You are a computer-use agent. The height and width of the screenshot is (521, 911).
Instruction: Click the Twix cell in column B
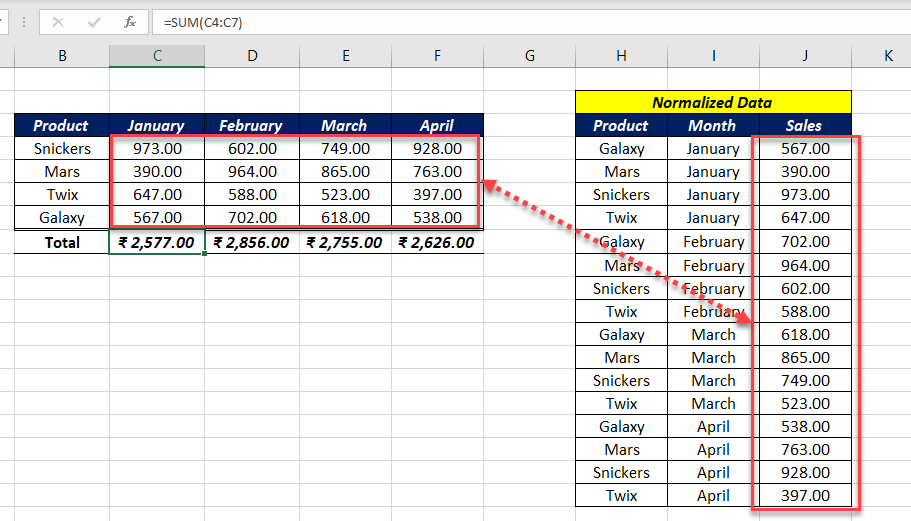point(62,195)
